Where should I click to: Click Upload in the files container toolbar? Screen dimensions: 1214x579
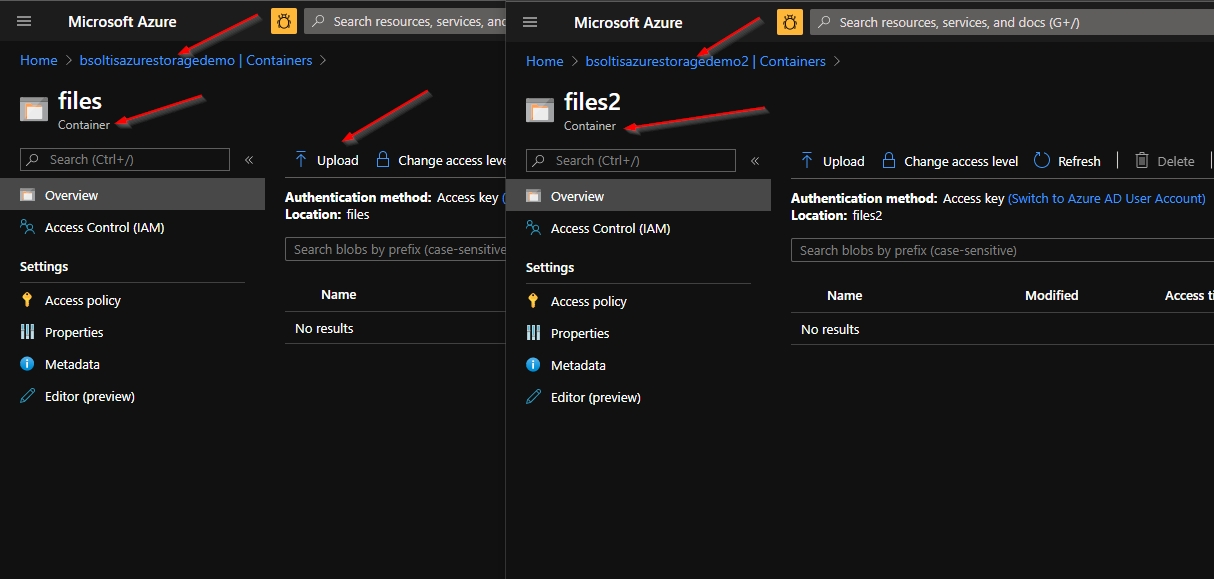pyautogui.click(x=326, y=160)
